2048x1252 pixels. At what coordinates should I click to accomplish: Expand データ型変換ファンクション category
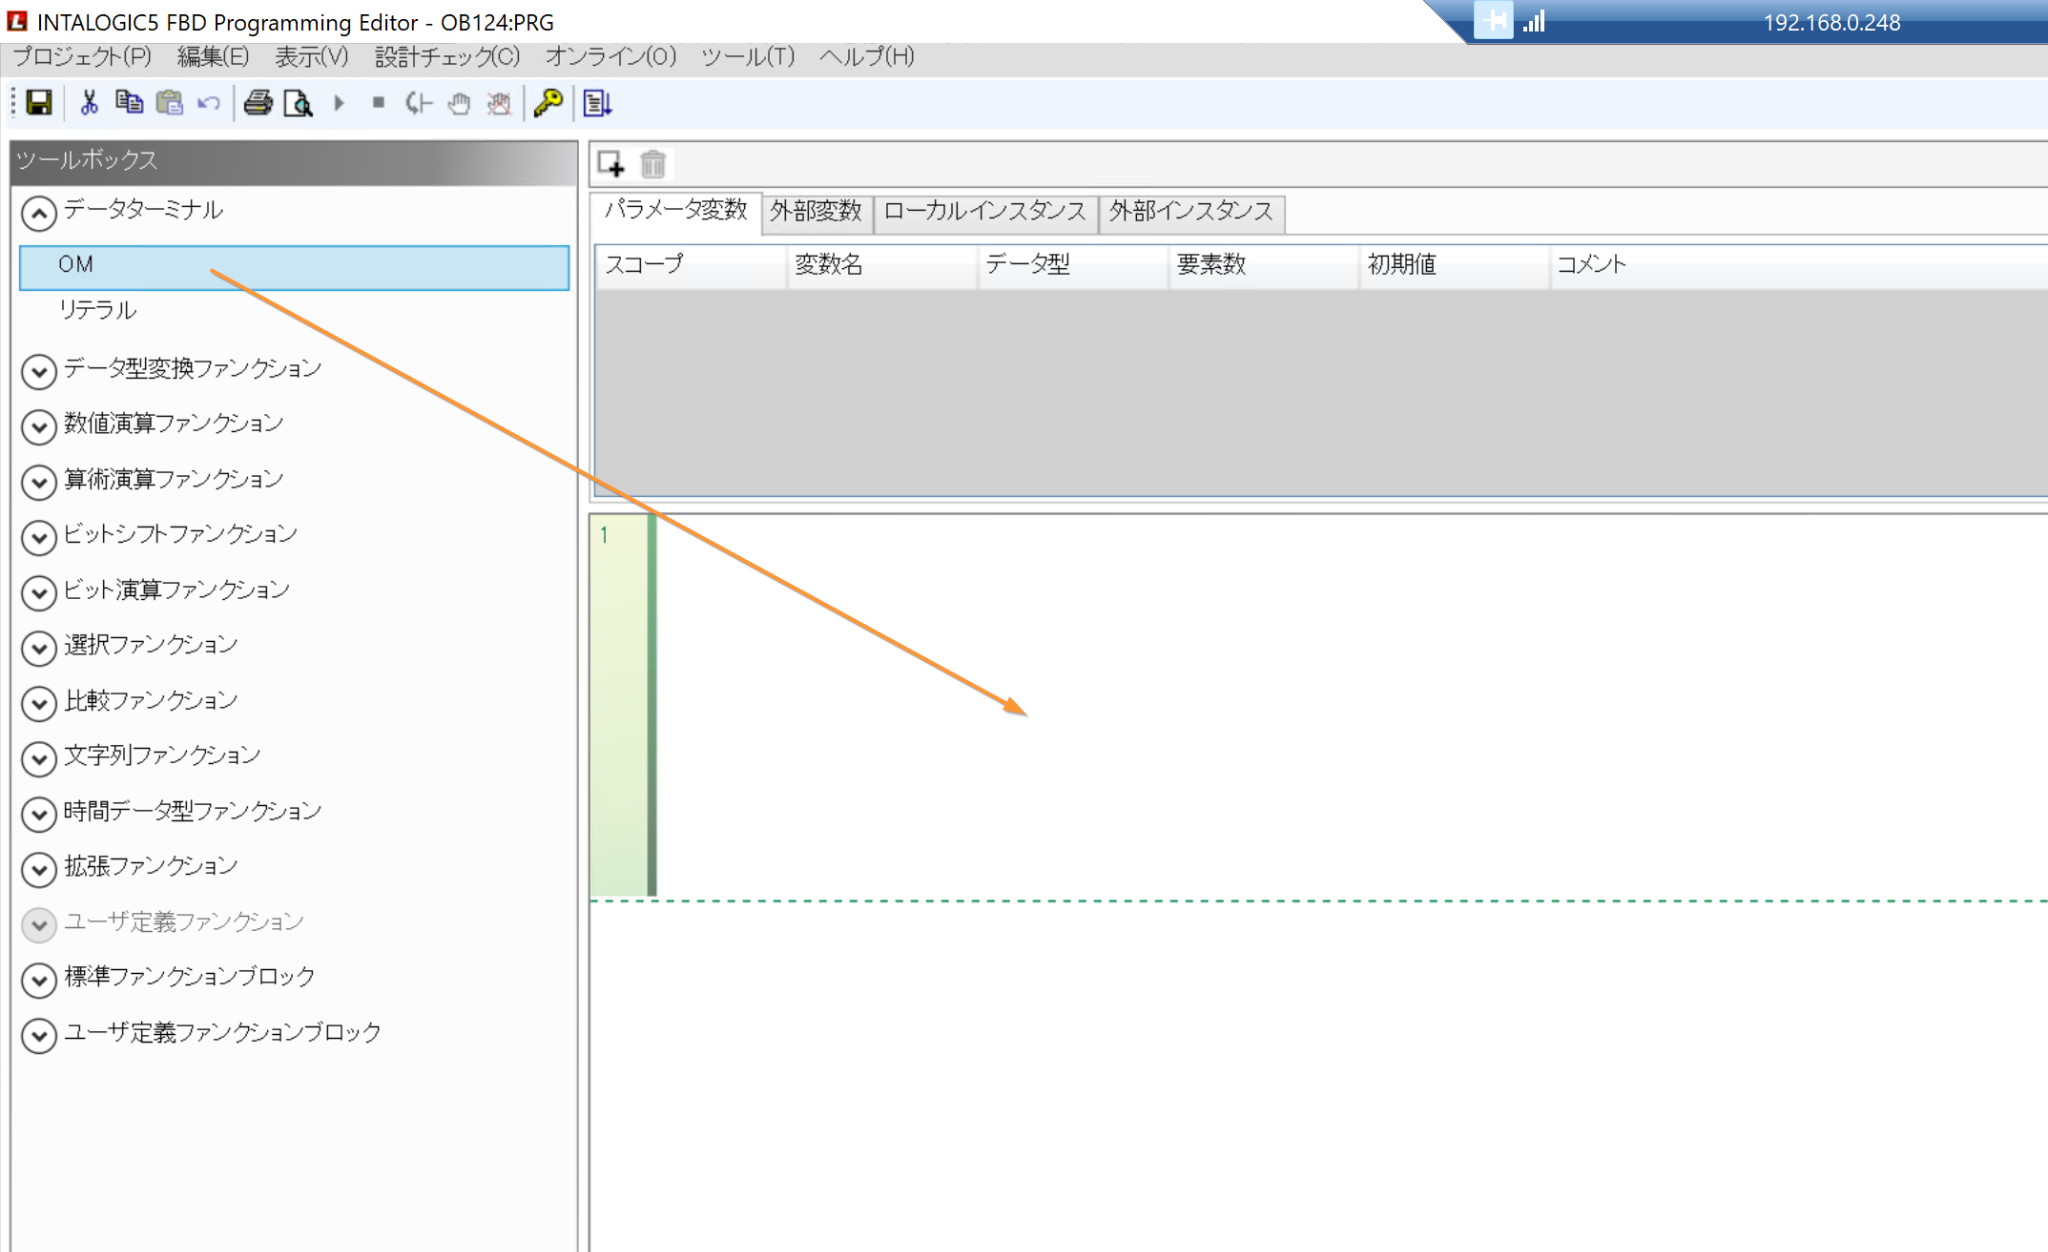[x=38, y=371]
